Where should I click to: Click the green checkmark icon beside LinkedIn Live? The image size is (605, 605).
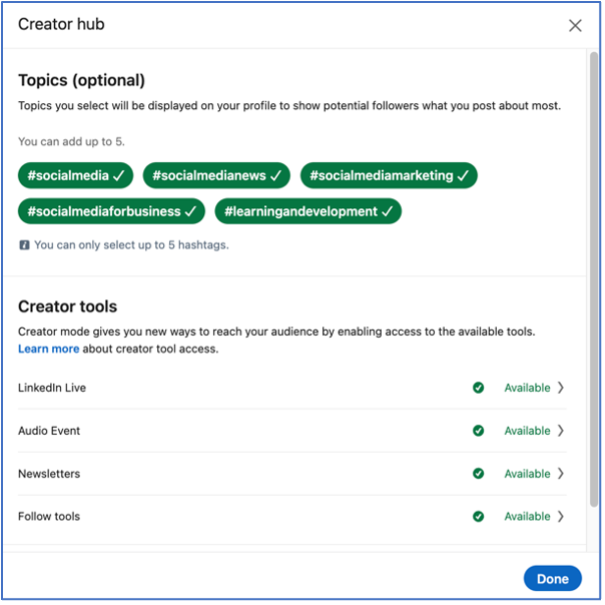(x=478, y=387)
